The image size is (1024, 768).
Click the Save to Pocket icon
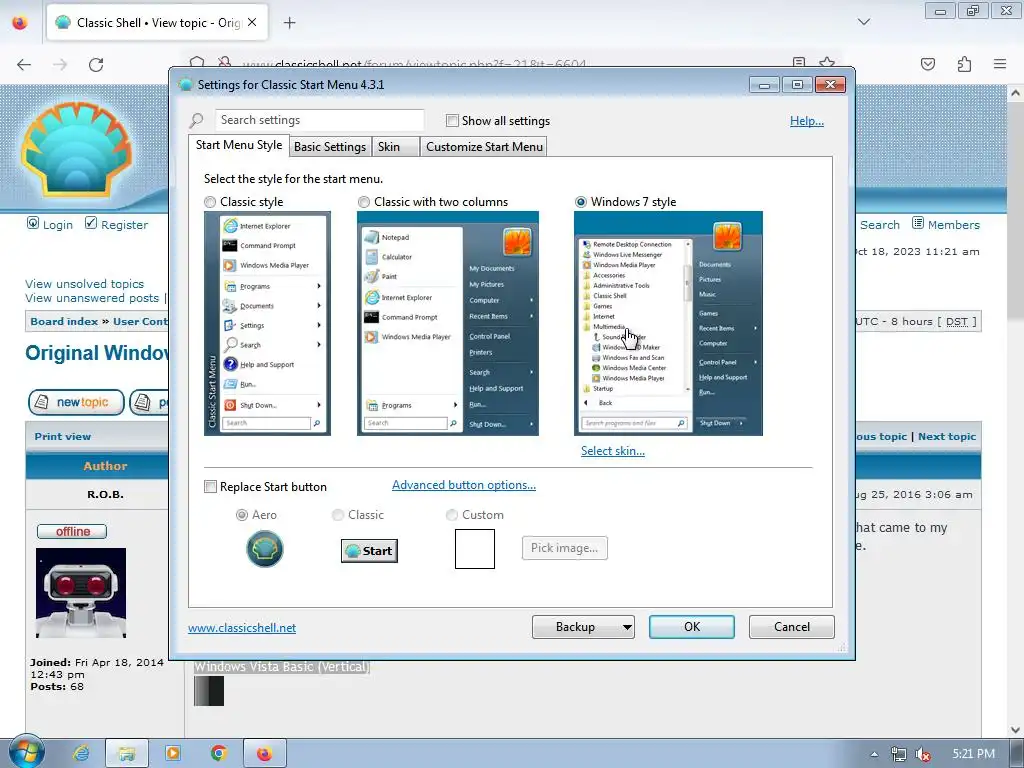point(928,64)
